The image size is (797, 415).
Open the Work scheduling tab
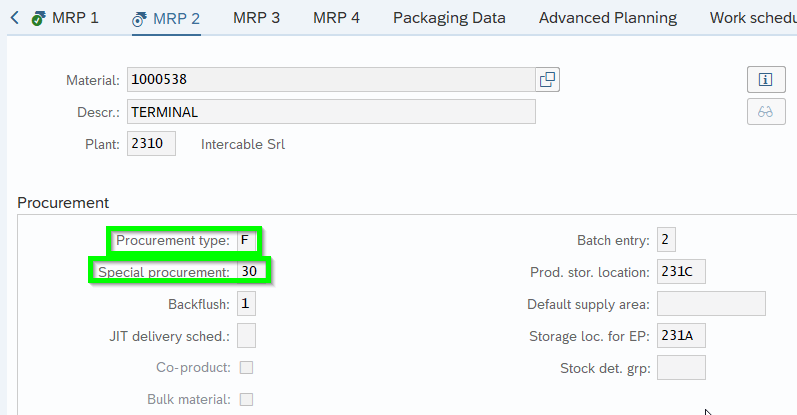tap(752, 18)
